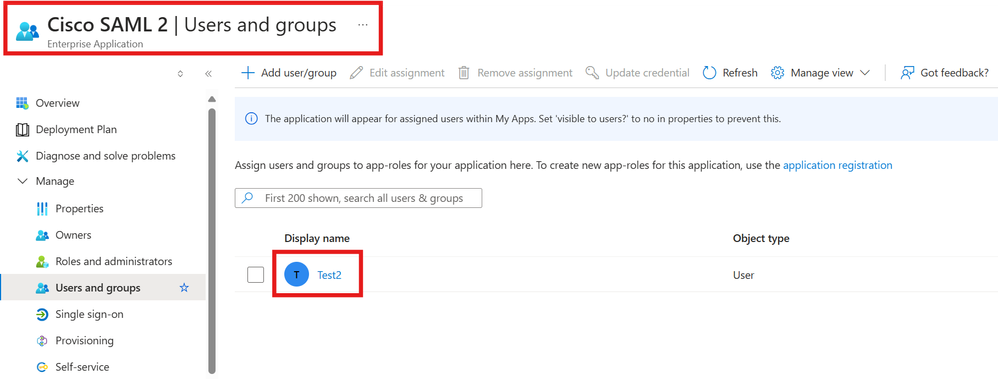998x379 pixels.
Task: Follow the application registration link
Action: pos(838,165)
